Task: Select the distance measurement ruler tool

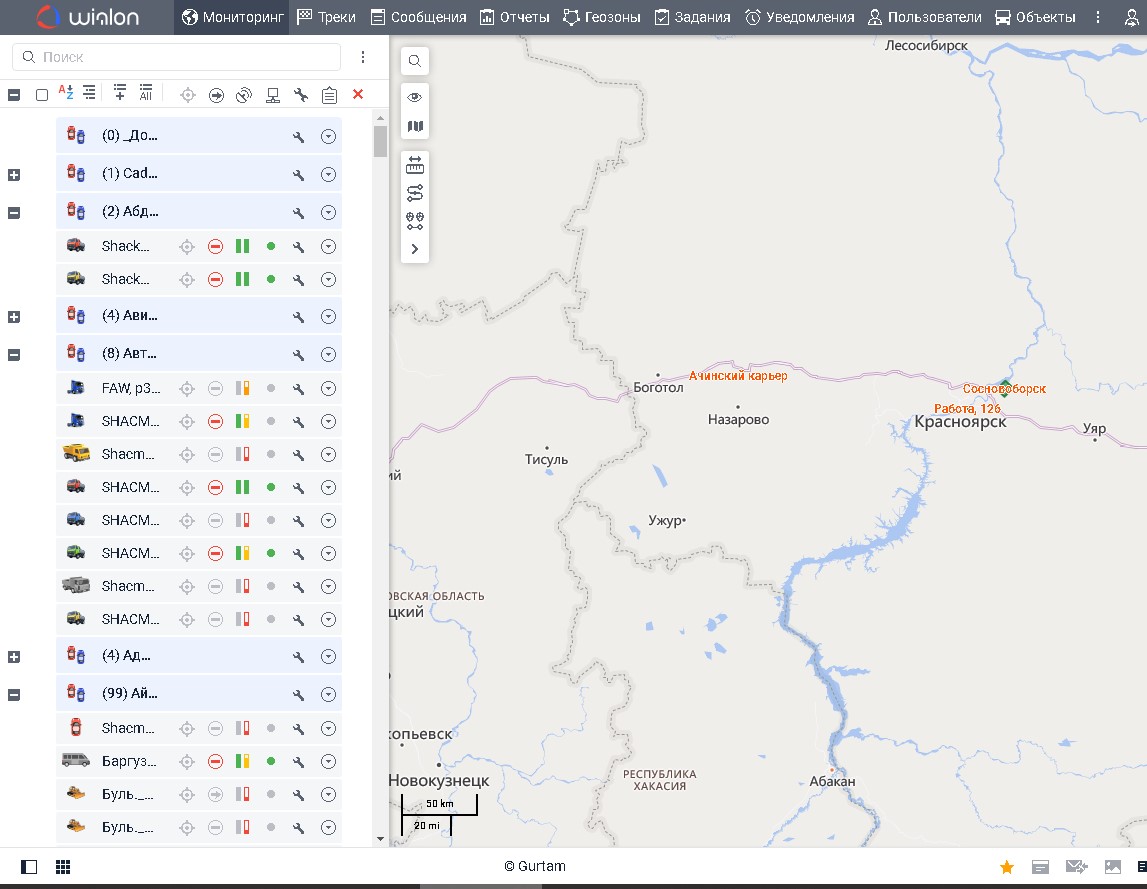Action: 414,166
